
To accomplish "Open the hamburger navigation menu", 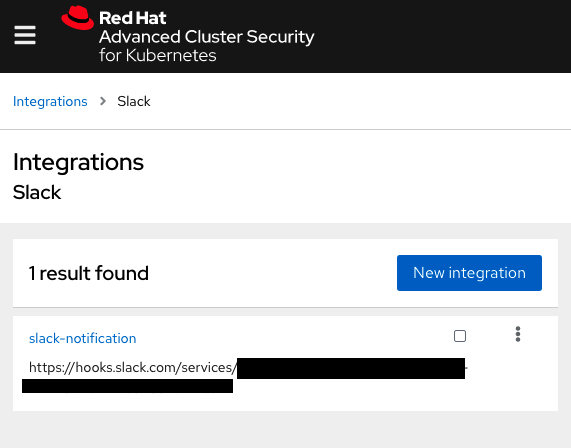I will [25, 35].
